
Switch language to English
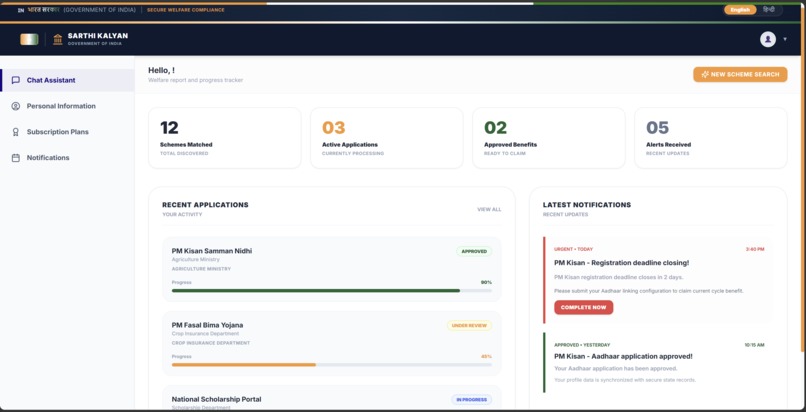(740, 10)
